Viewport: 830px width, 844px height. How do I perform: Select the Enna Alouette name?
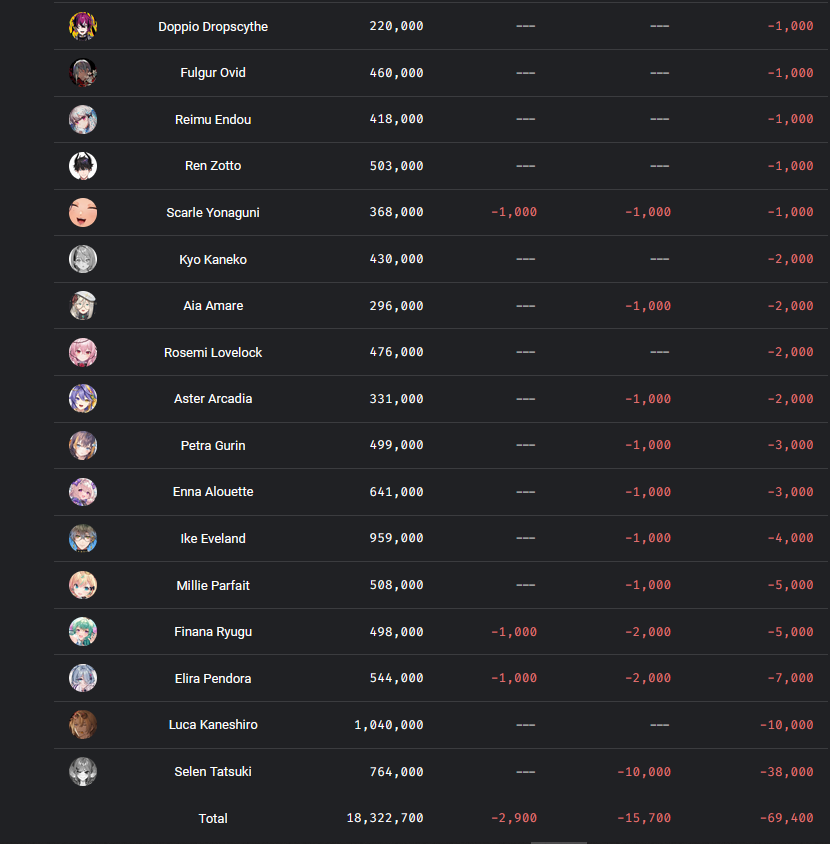tap(213, 492)
